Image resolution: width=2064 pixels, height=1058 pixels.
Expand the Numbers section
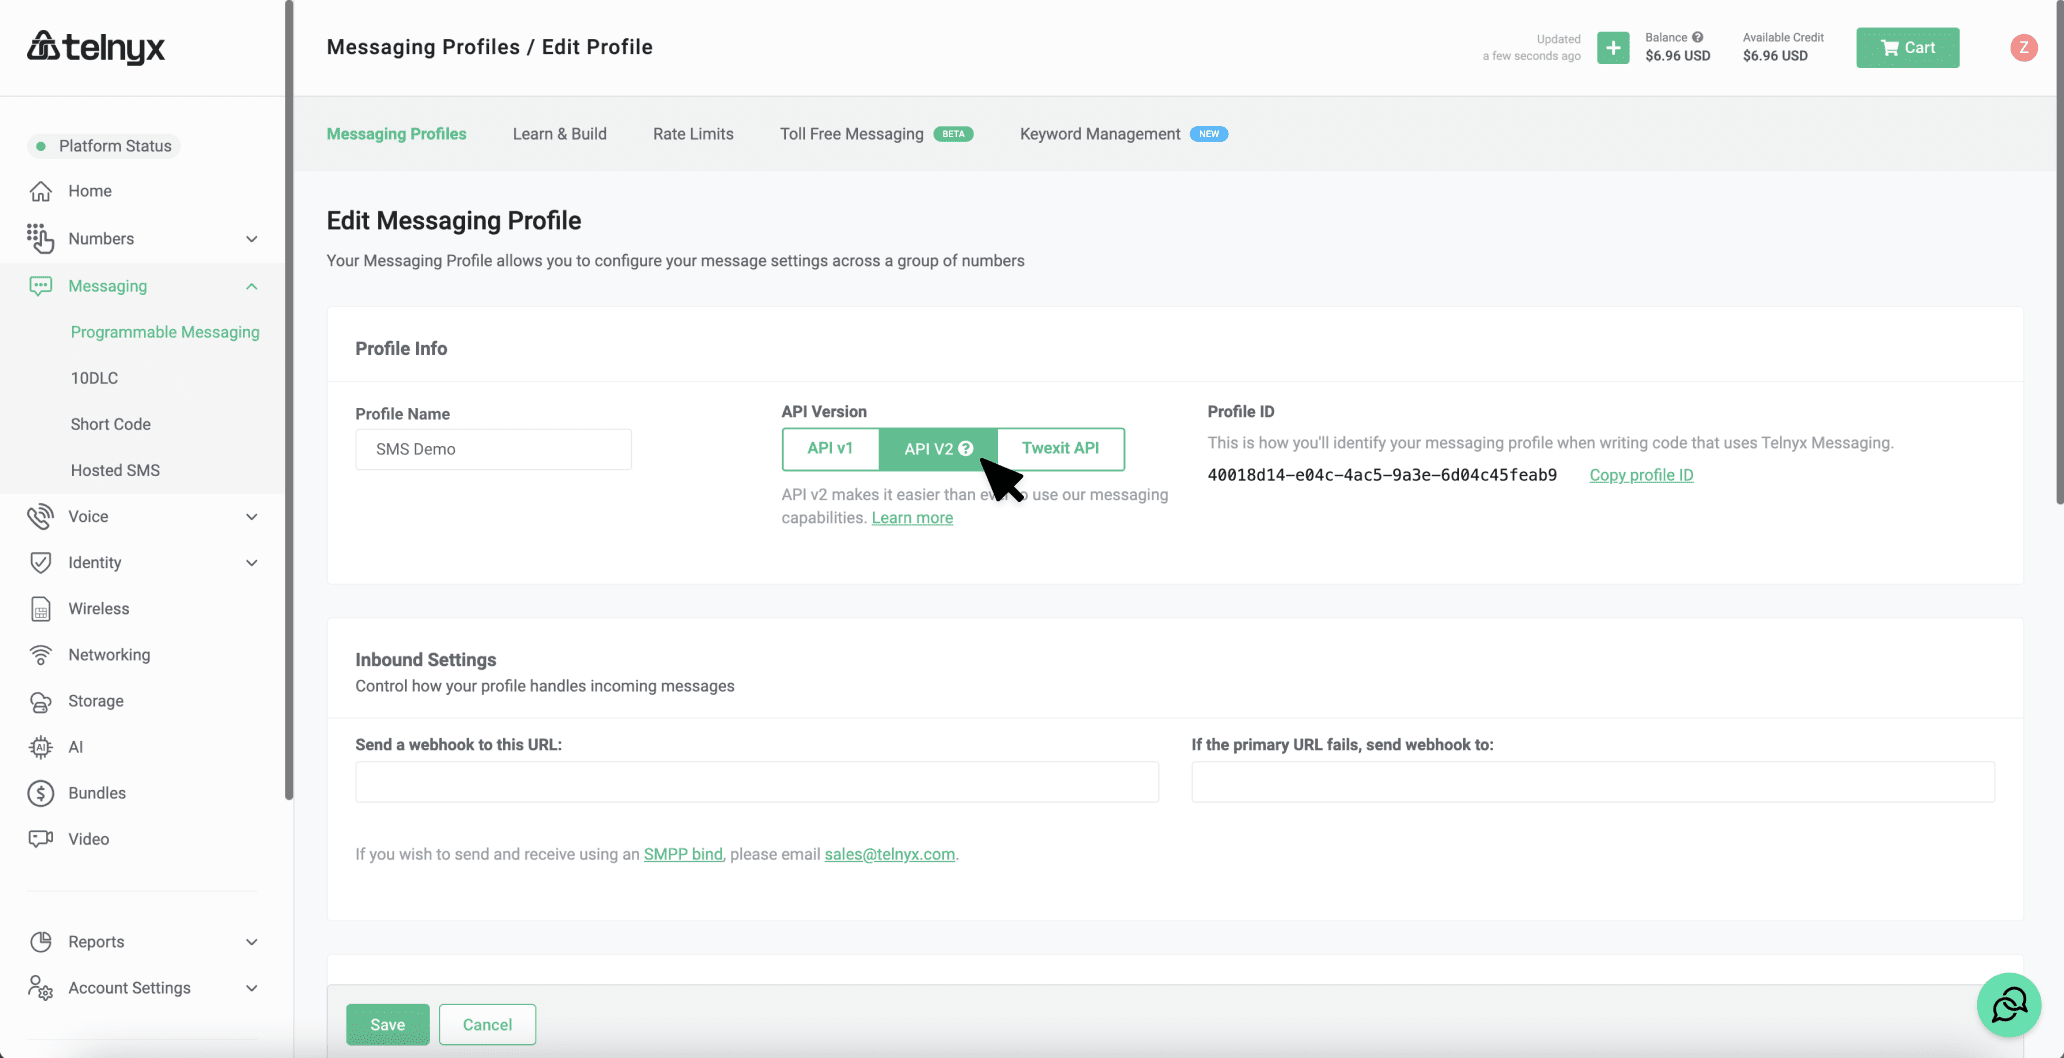(251, 238)
